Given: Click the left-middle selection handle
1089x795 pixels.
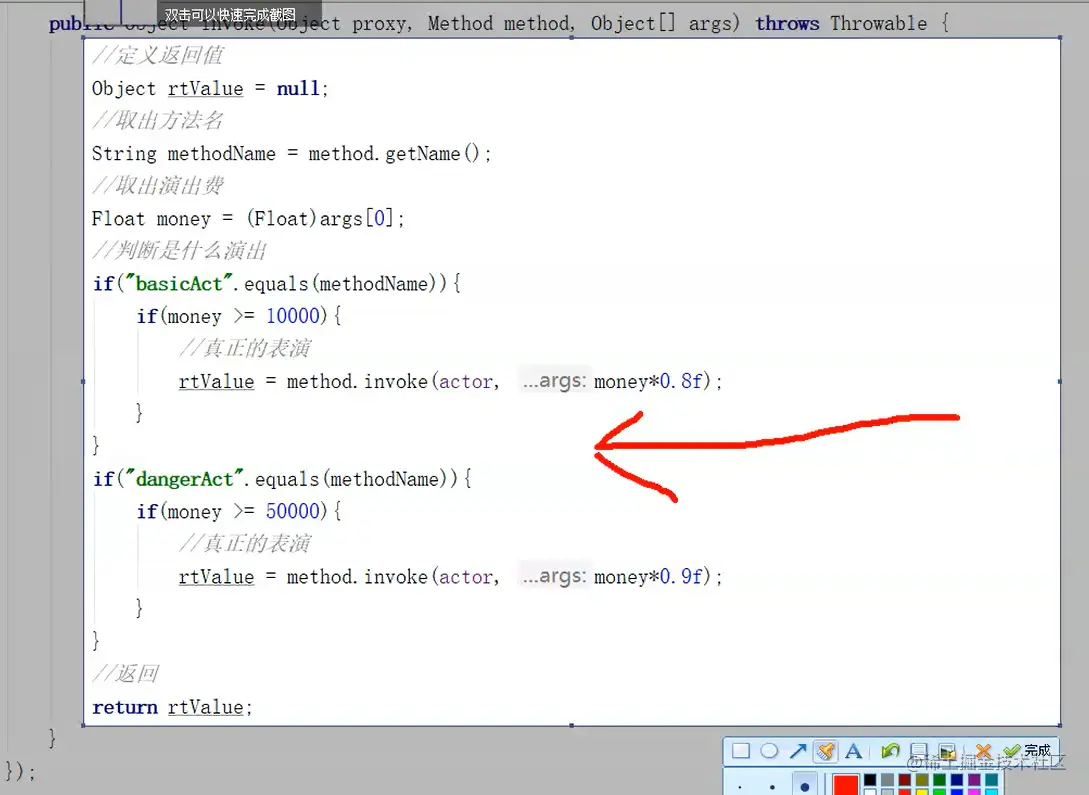Looking at the screenshot, I should tap(83, 381).
